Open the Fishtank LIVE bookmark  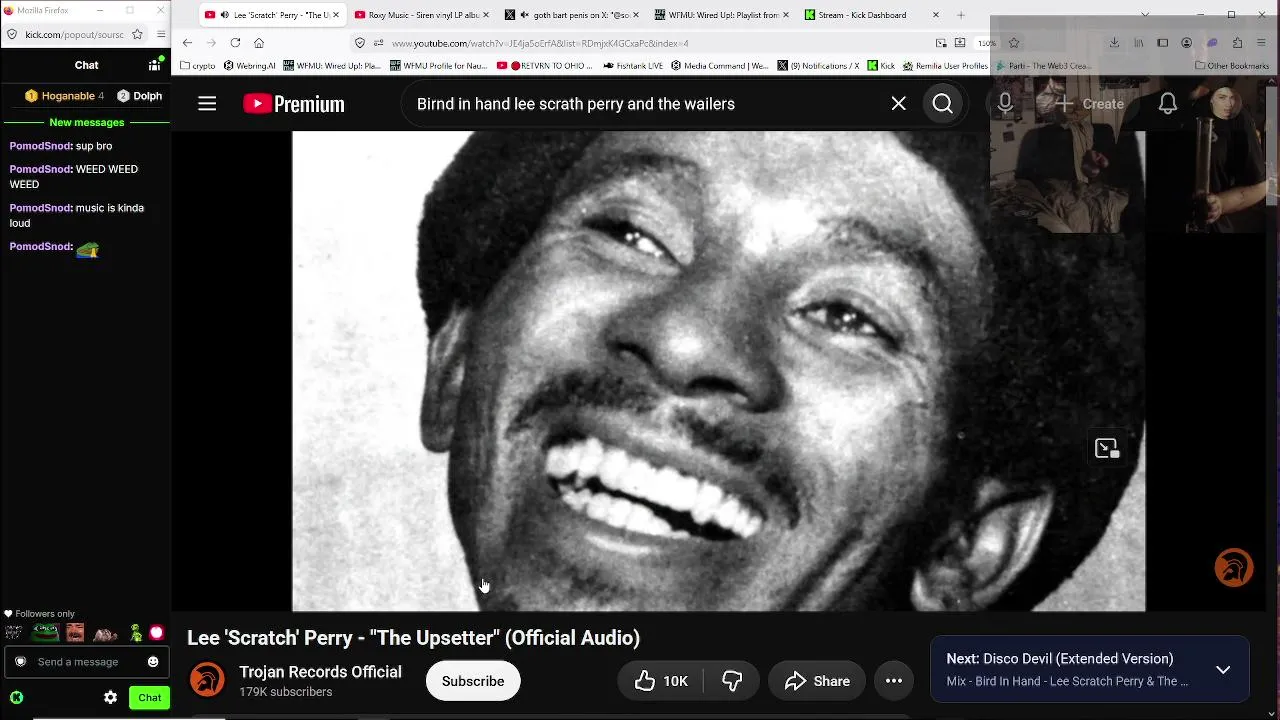[x=633, y=66]
